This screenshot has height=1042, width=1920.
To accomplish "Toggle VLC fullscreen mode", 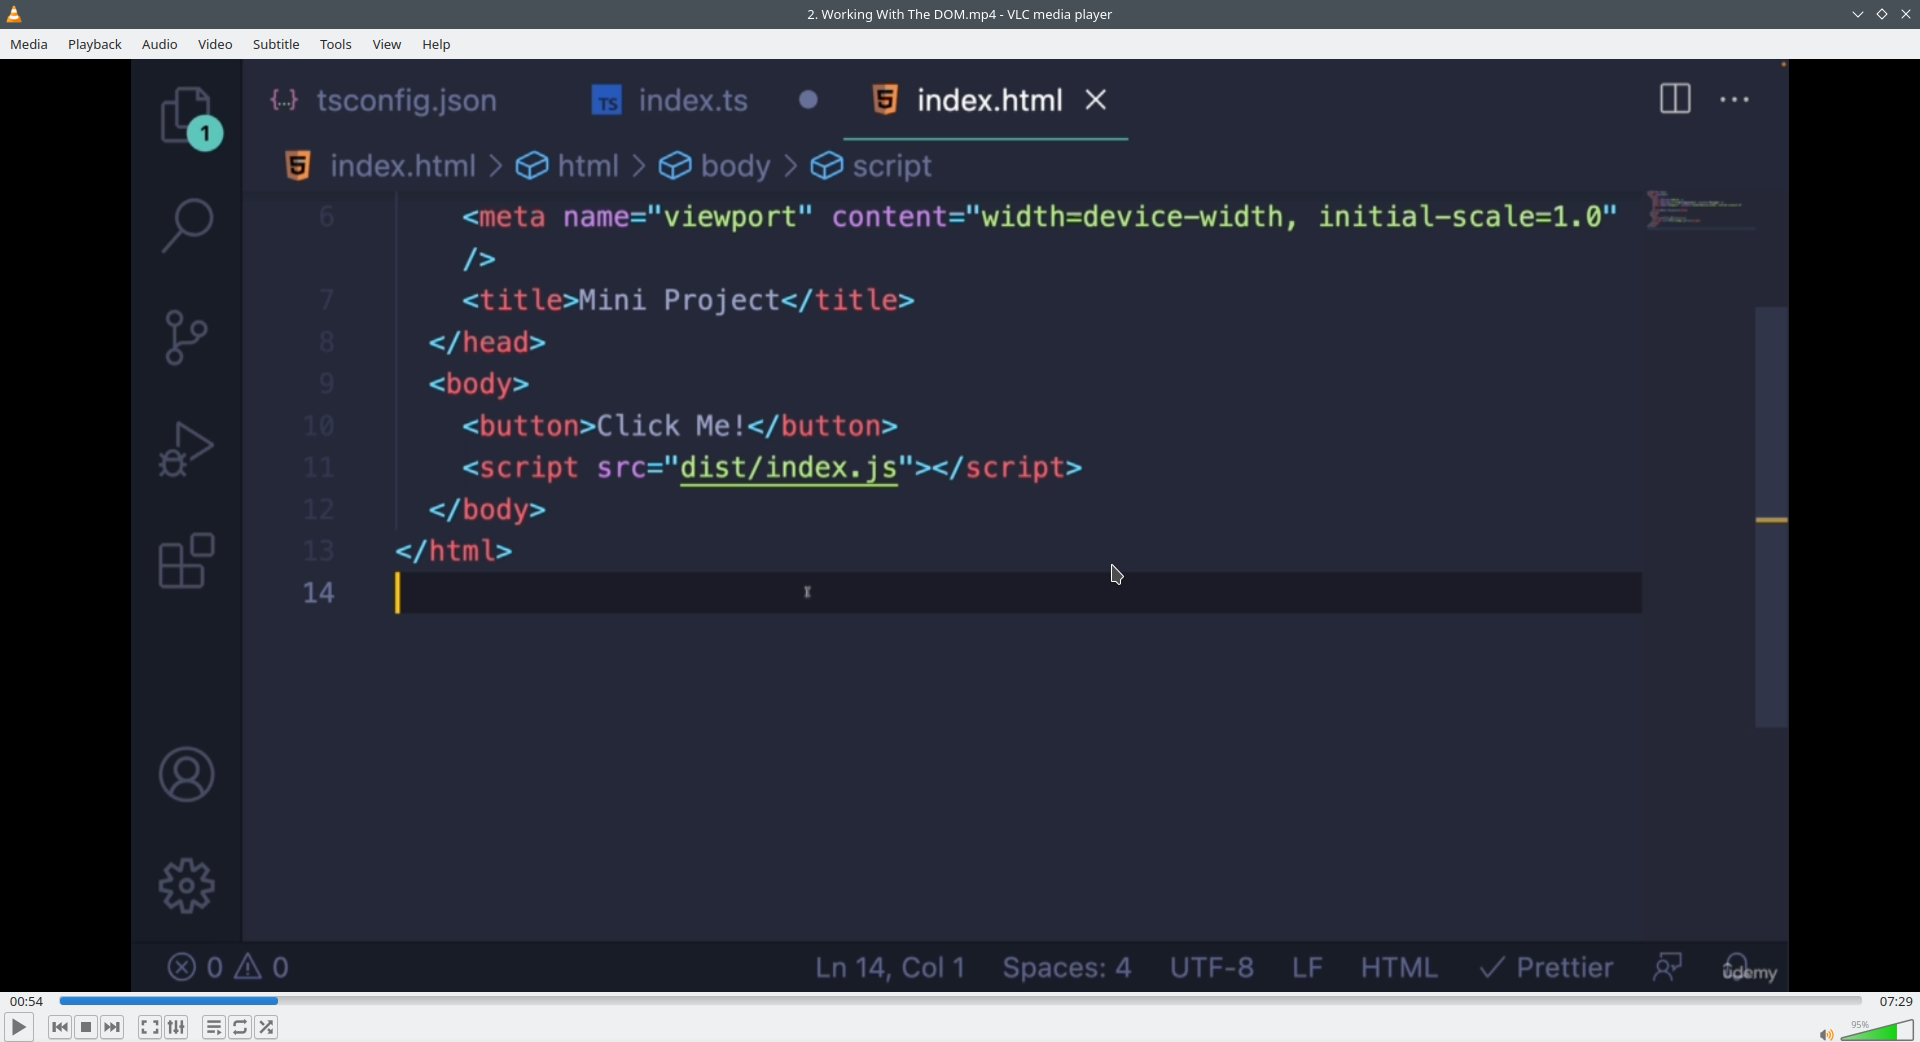I will [150, 1027].
